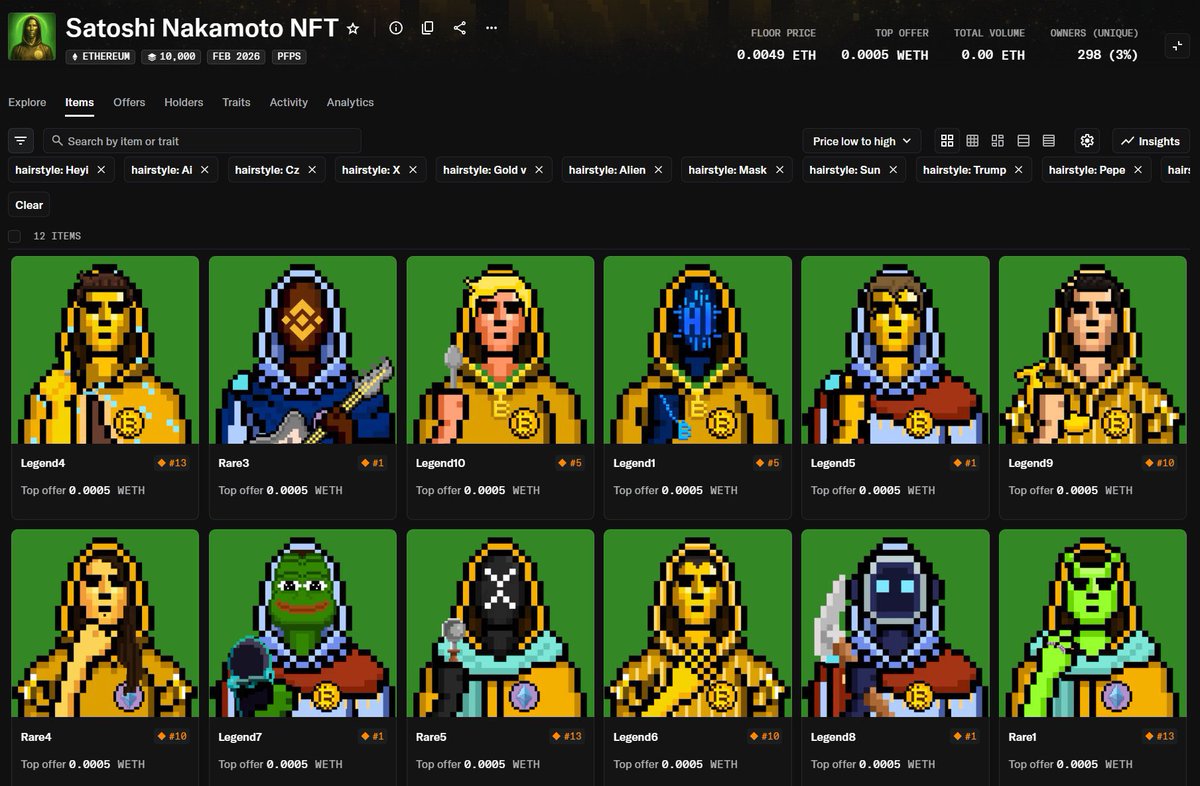1200x786 pixels.
Task: Remove the hairstyle: Ai filter
Action: [x=205, y=170]
